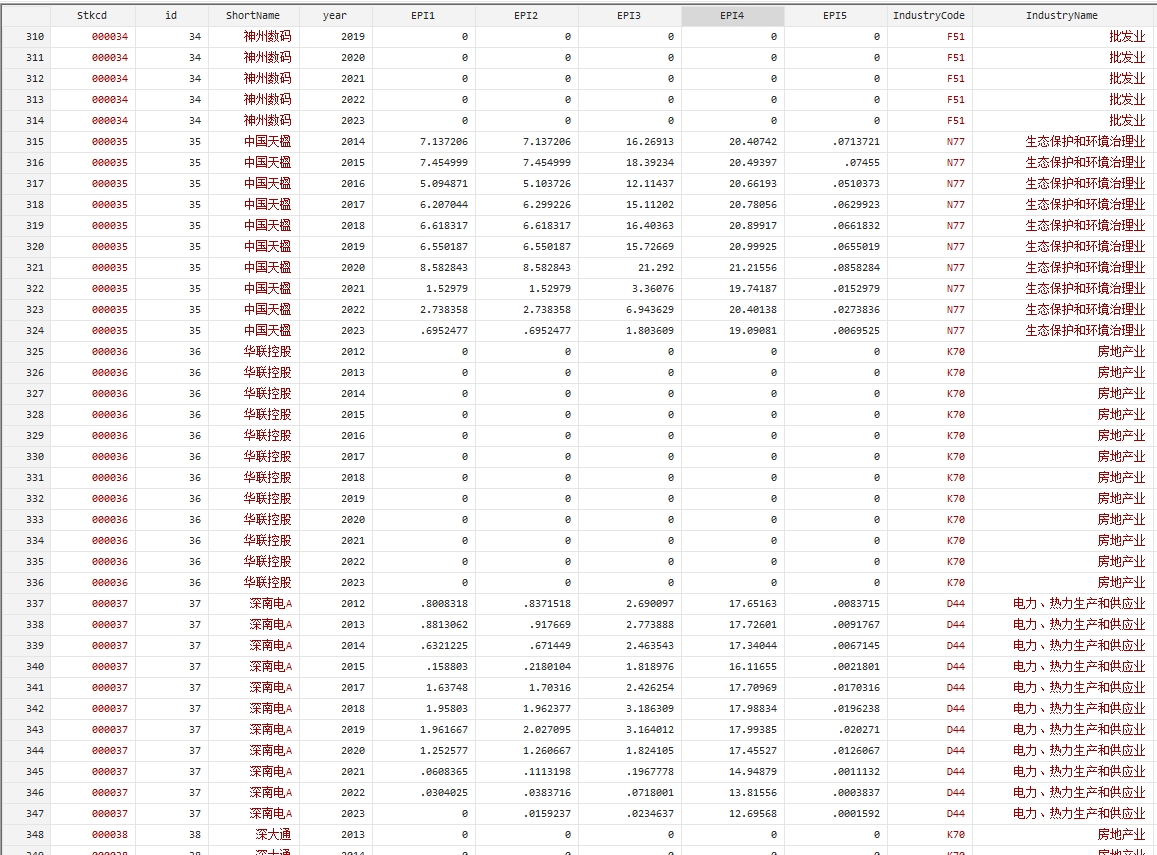Click IndustryName 批发业 in row 313

click(1127, 100)
